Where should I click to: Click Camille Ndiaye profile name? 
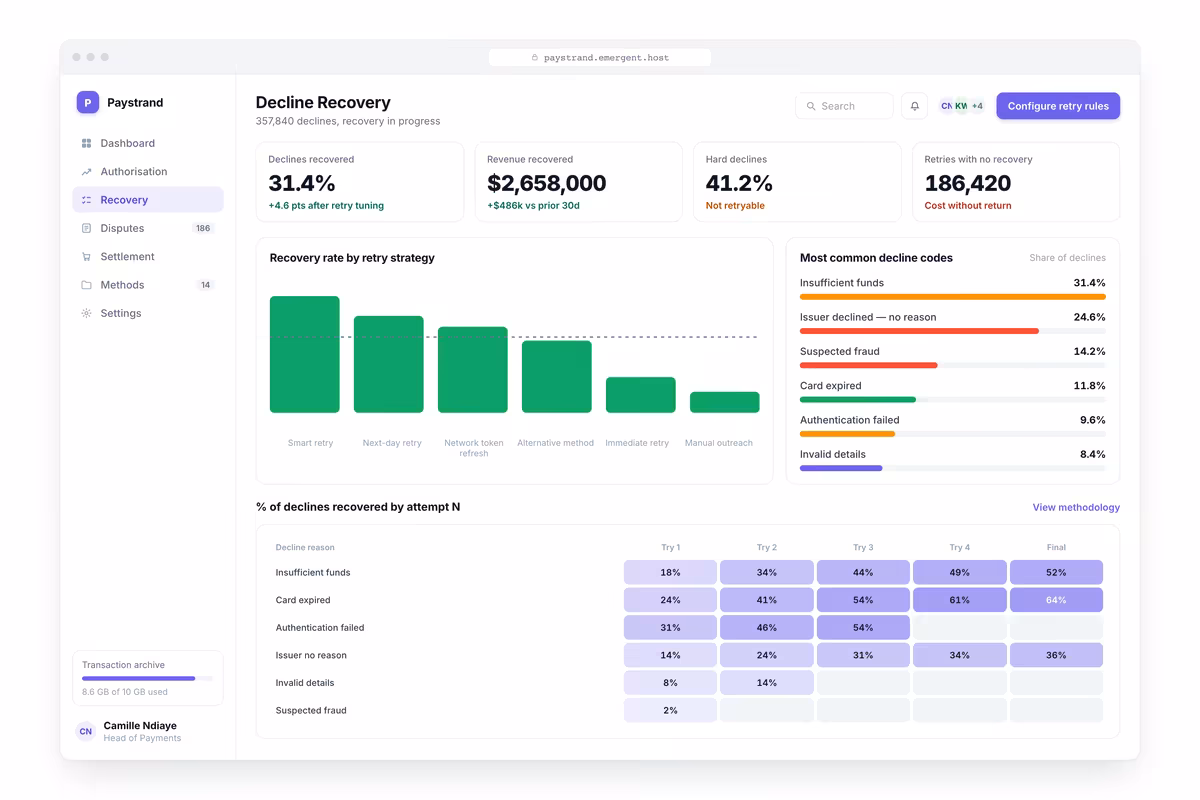tap(140, 726)
